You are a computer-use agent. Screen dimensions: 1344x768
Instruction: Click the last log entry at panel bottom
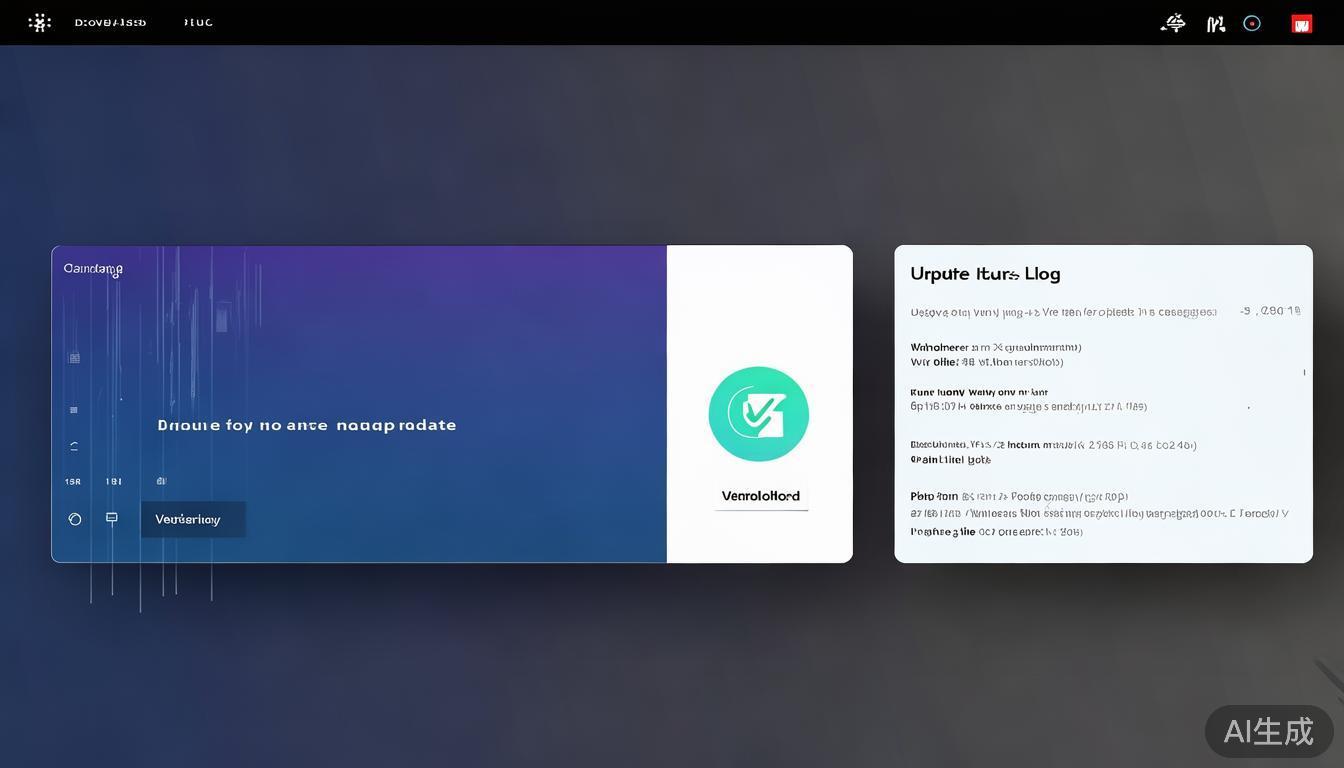[996, 532]
